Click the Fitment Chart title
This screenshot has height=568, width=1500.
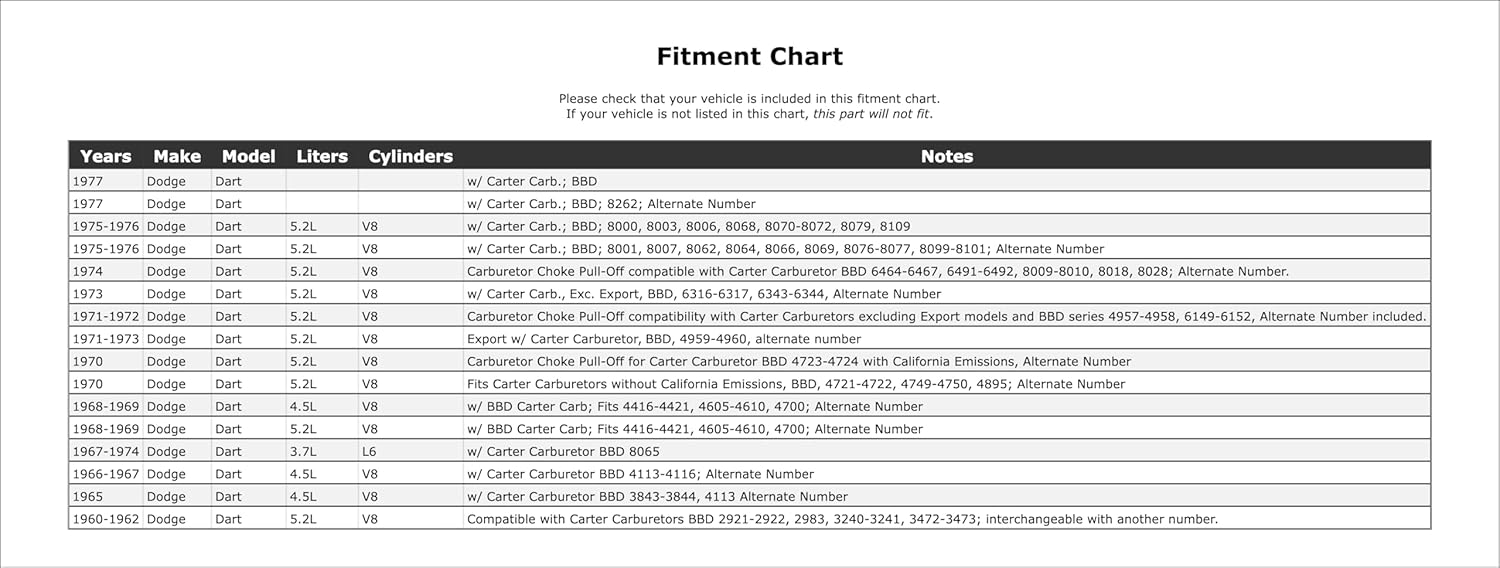tap(749, 57)
